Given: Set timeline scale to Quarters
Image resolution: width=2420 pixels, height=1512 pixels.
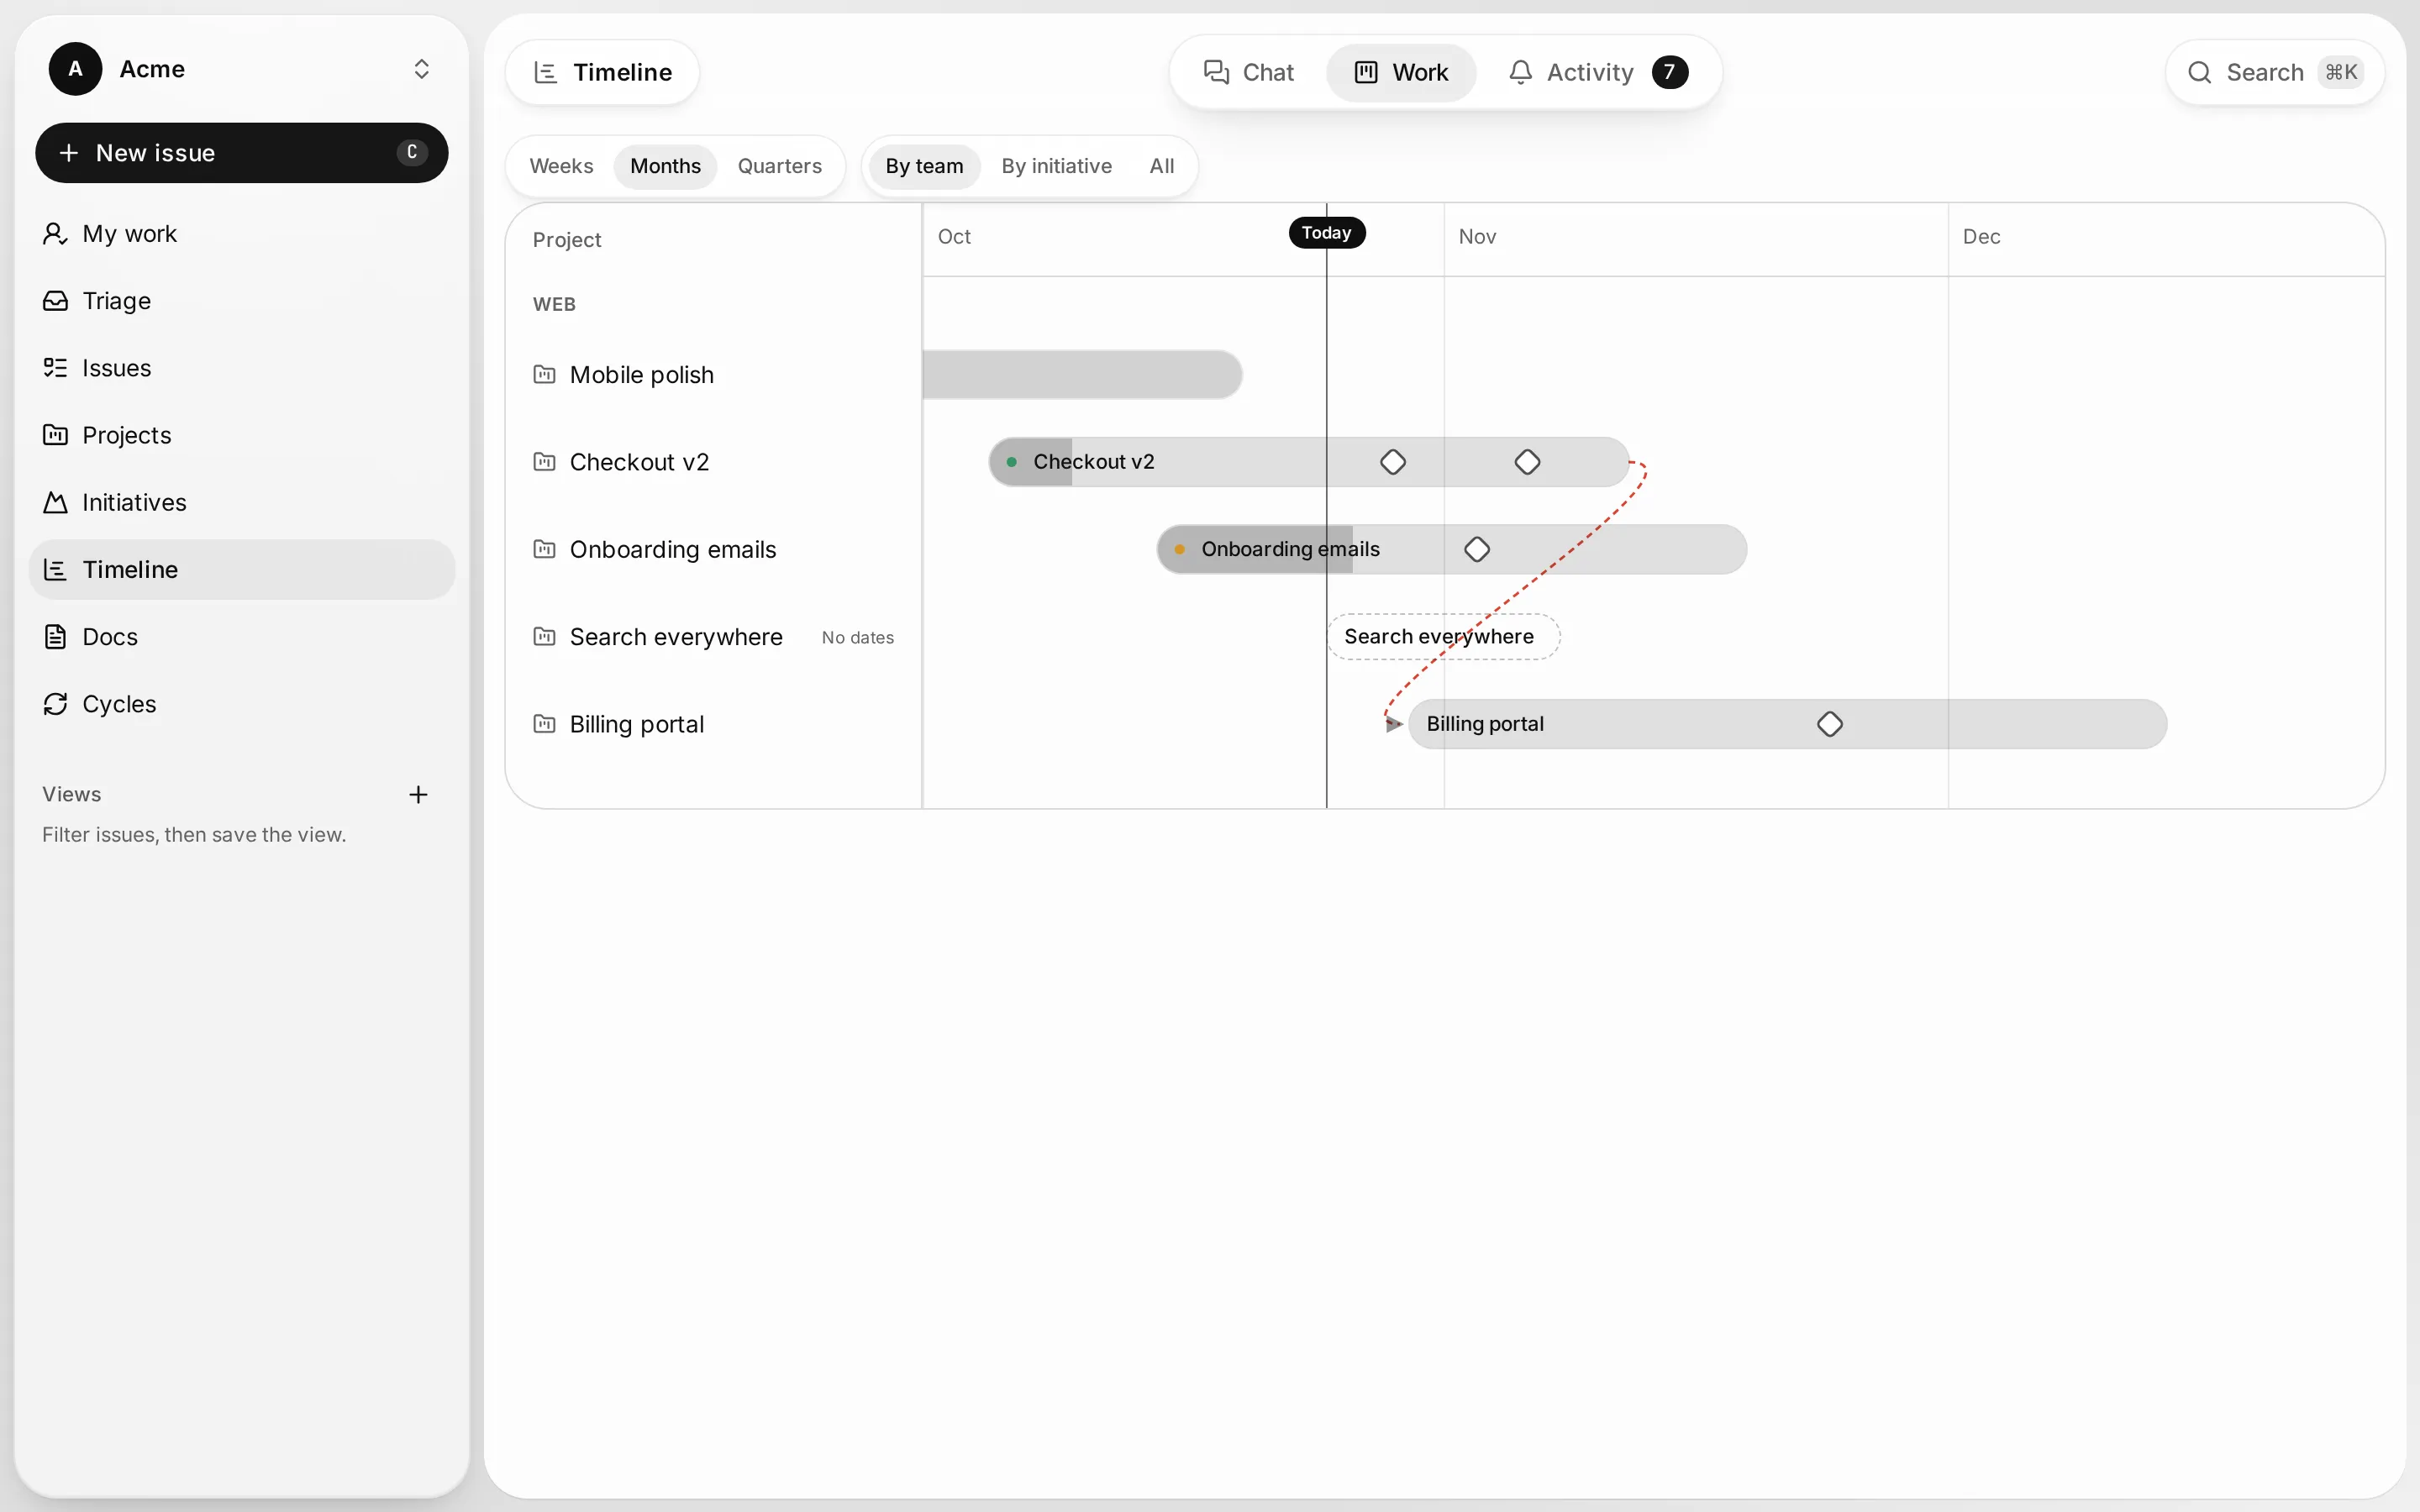Looking at the screenshot, I should [780, 166].
